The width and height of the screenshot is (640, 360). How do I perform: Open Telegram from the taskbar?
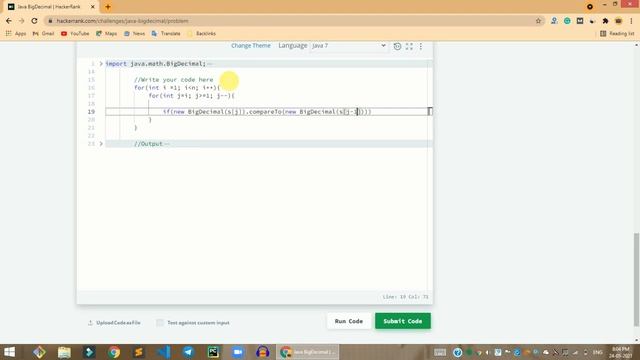click(188, 352)
